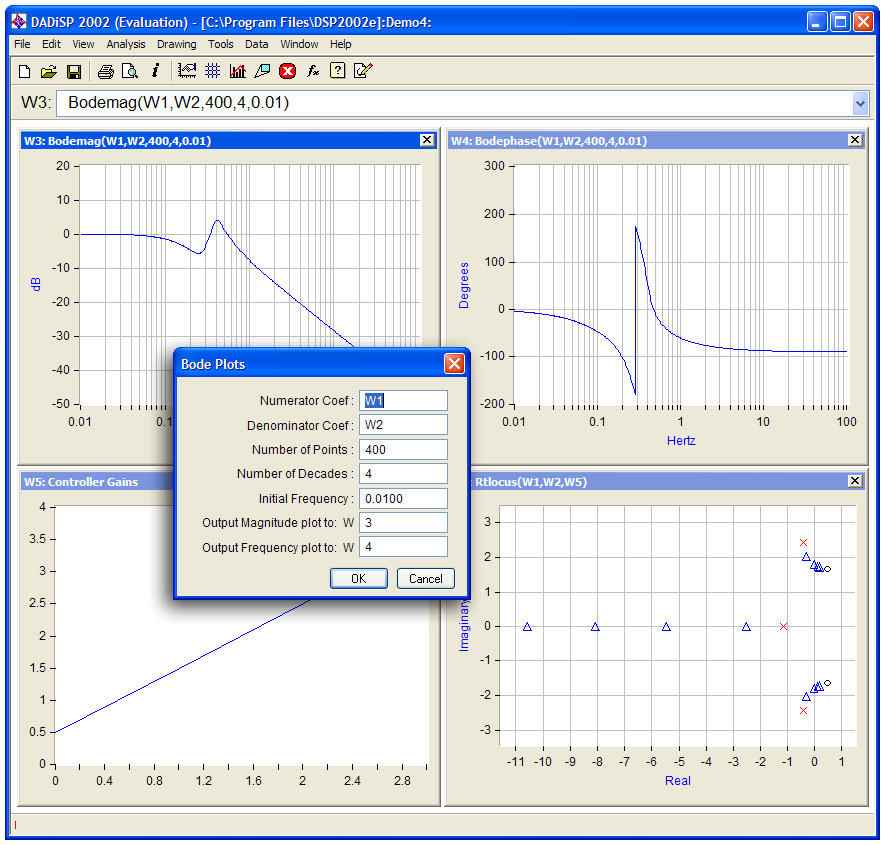Screen dimensions: 885x845
Task: Click the W3 formula entry field
Action: pyautogui.click(x=454, y=103)
